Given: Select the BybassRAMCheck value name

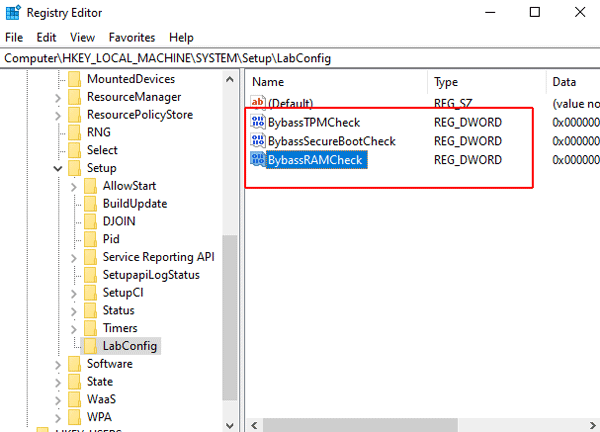Looking at the screenshot, I should click(x=316, y=160).
